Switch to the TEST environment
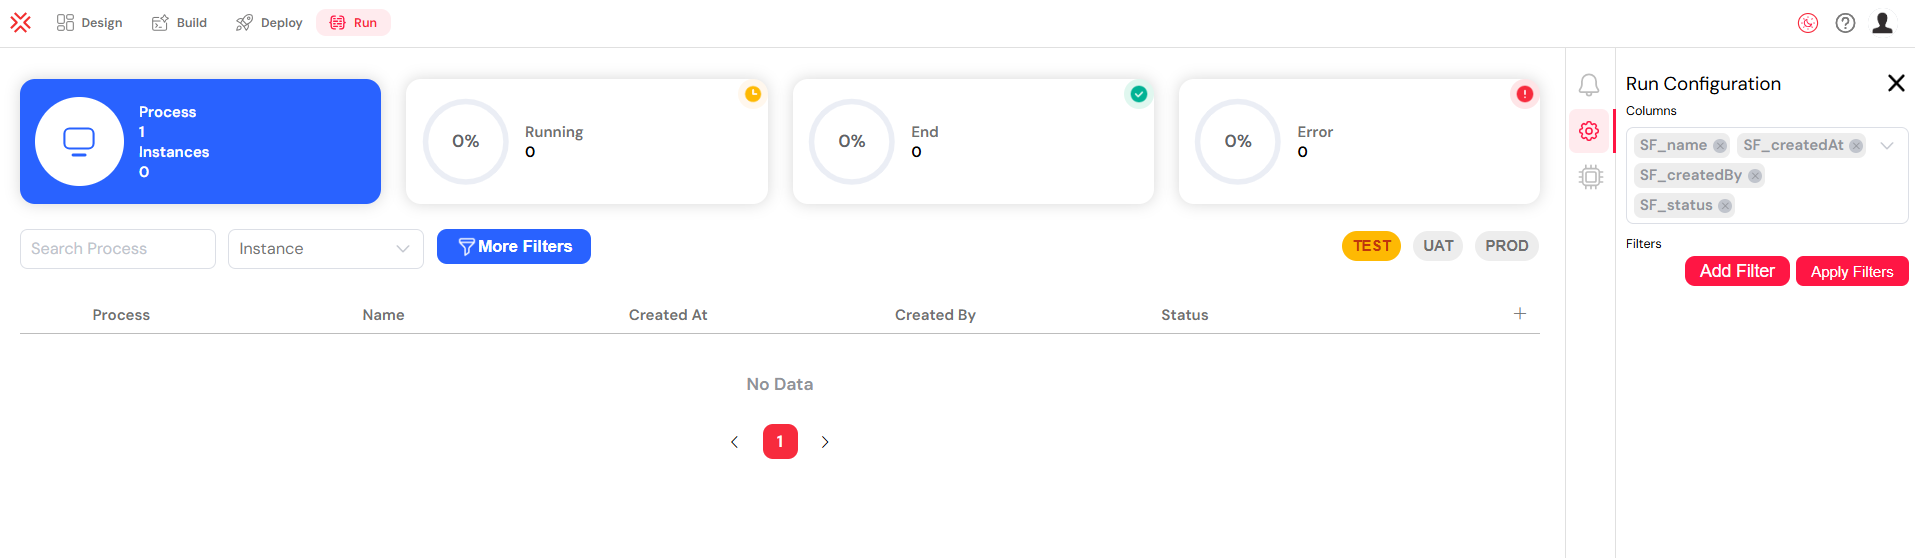 (x=1371, y=246)
